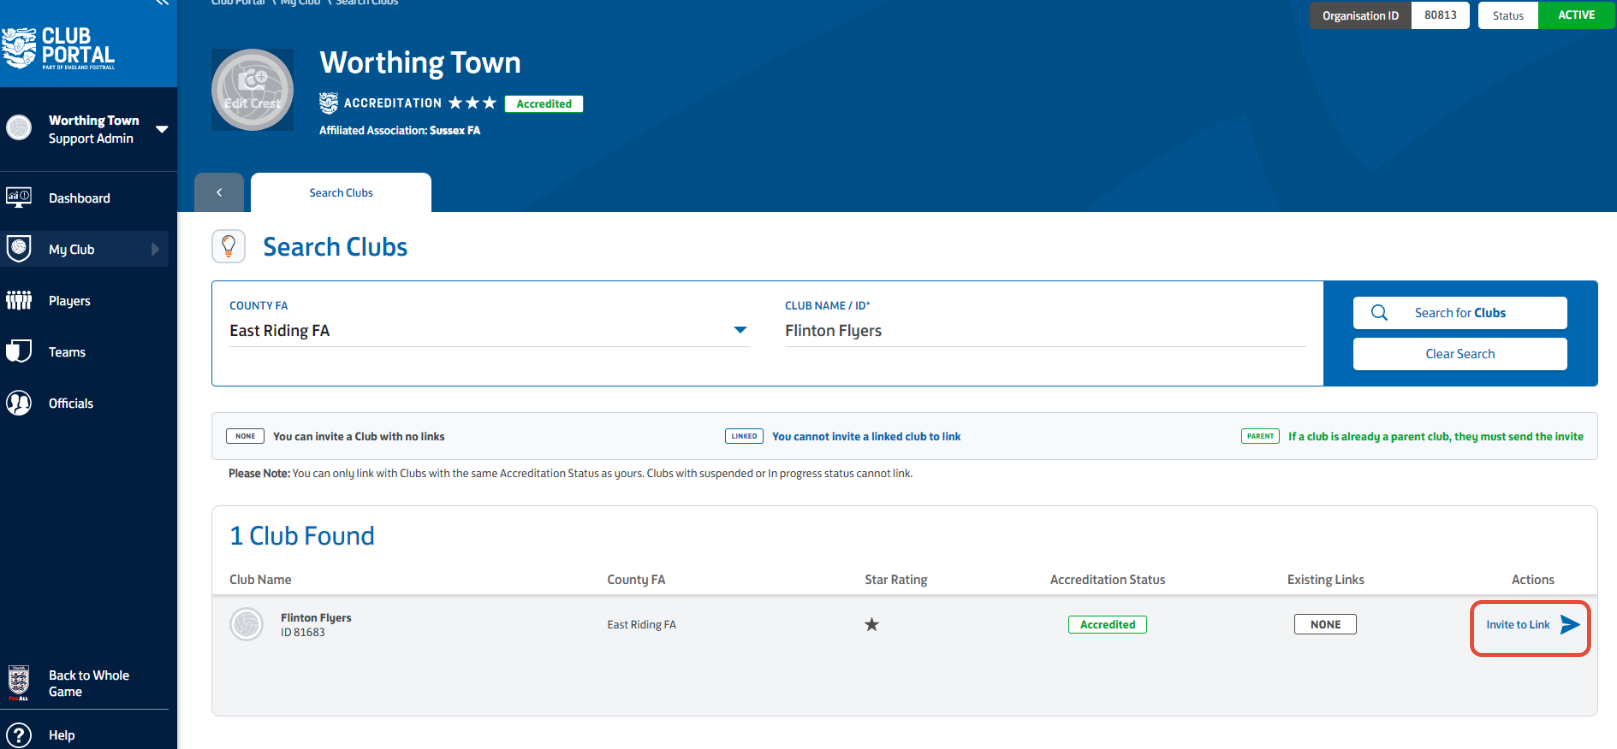Click the Players group icon
This screenshot has width=1617, height=749.
19,300
